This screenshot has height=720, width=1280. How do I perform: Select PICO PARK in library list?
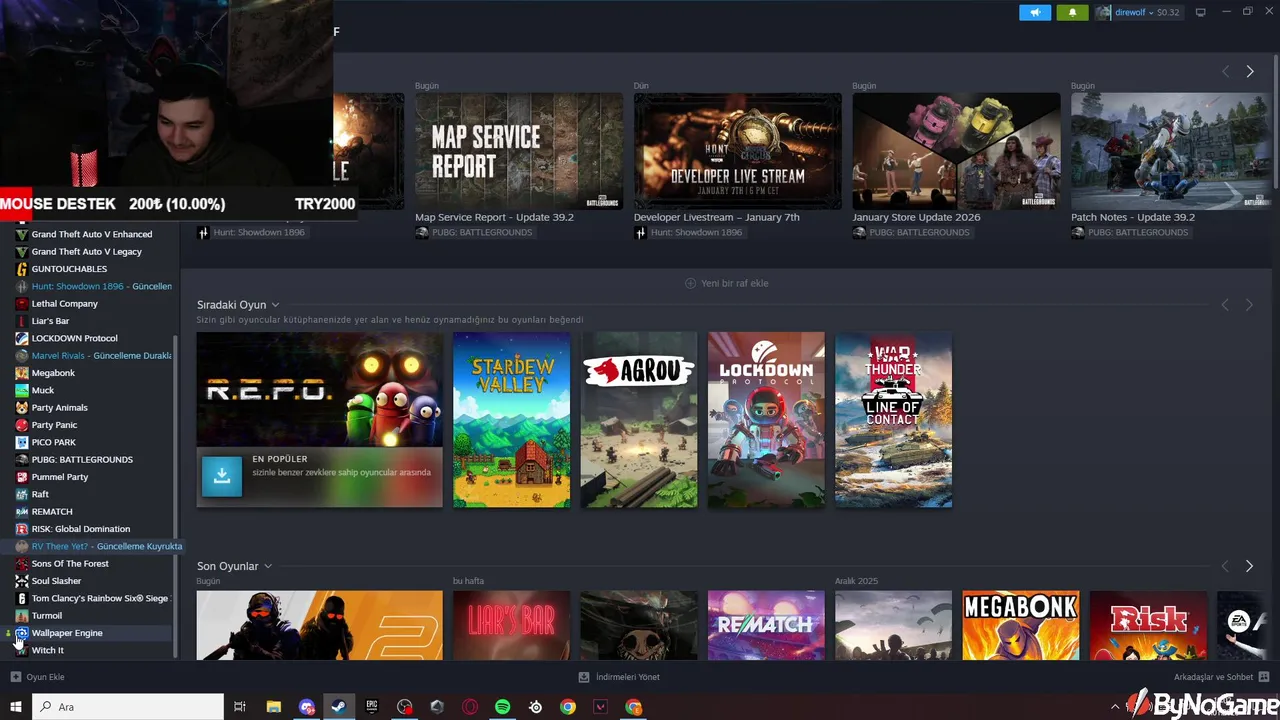(54, 443)
